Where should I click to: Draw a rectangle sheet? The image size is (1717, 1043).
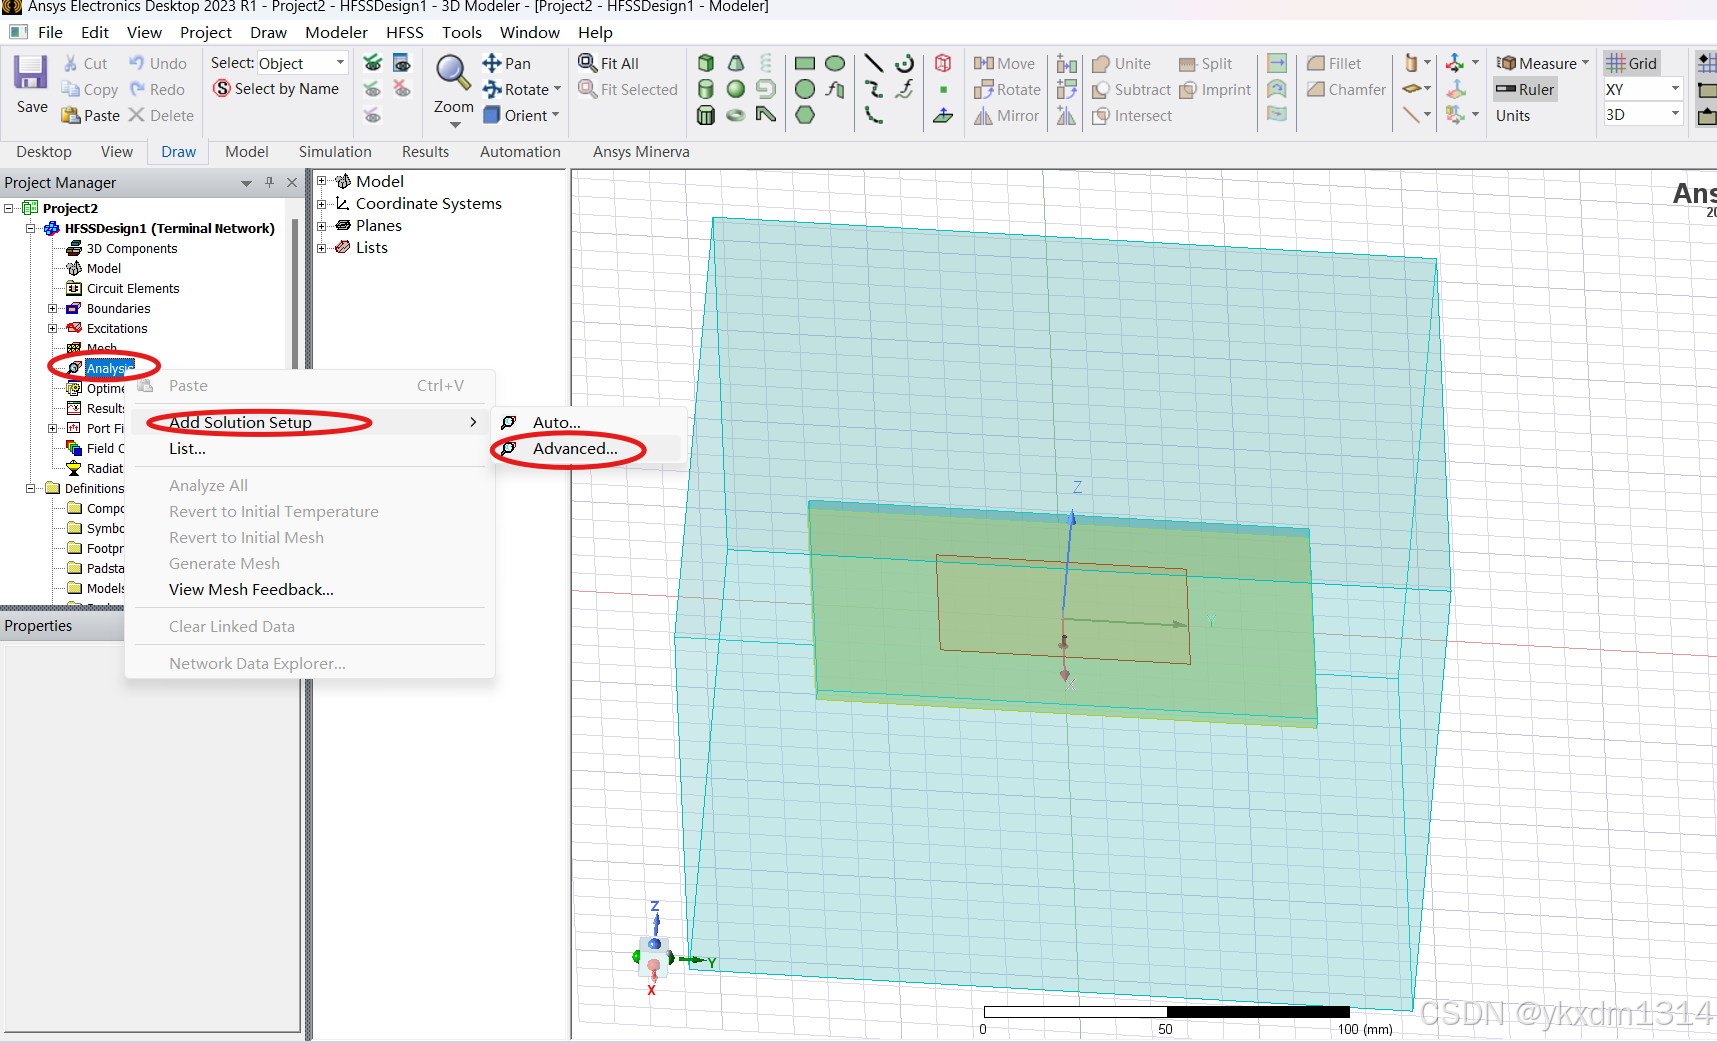click(805, 63)
